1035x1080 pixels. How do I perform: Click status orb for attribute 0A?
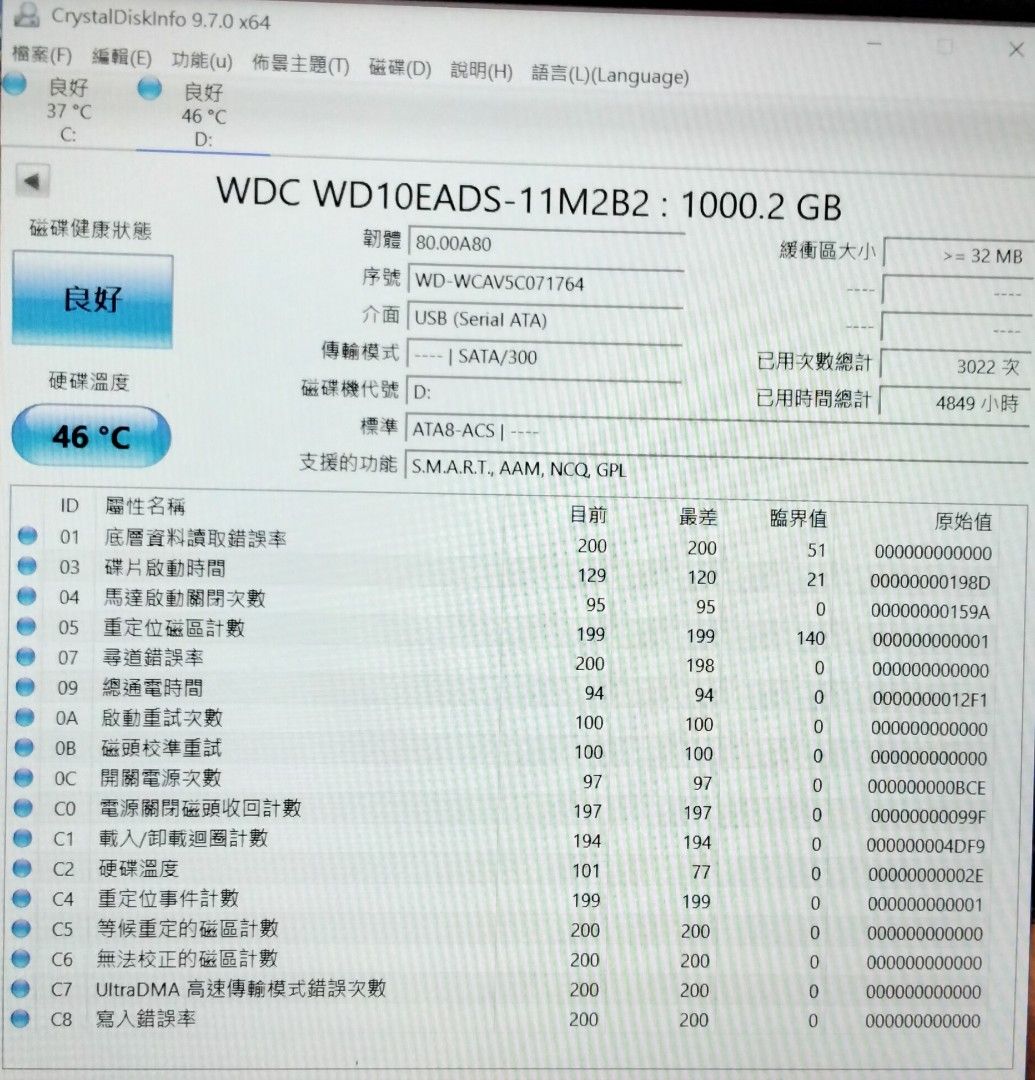click(x=25, y=717)
